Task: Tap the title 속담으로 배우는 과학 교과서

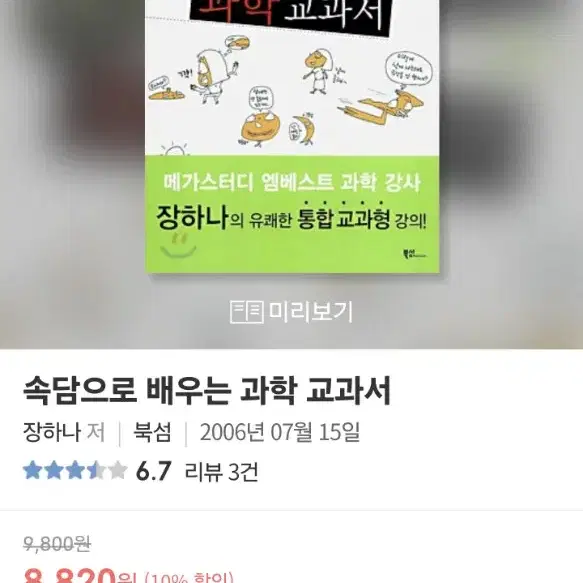Action: point(207,390)
